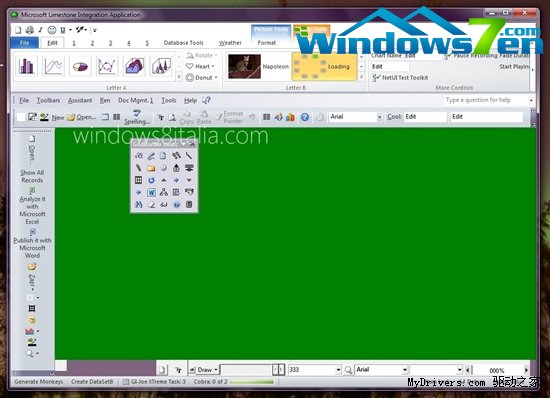Viewport: 550px width, 398px height.
Task: Switch to the Weather tab
Action: 230,43
